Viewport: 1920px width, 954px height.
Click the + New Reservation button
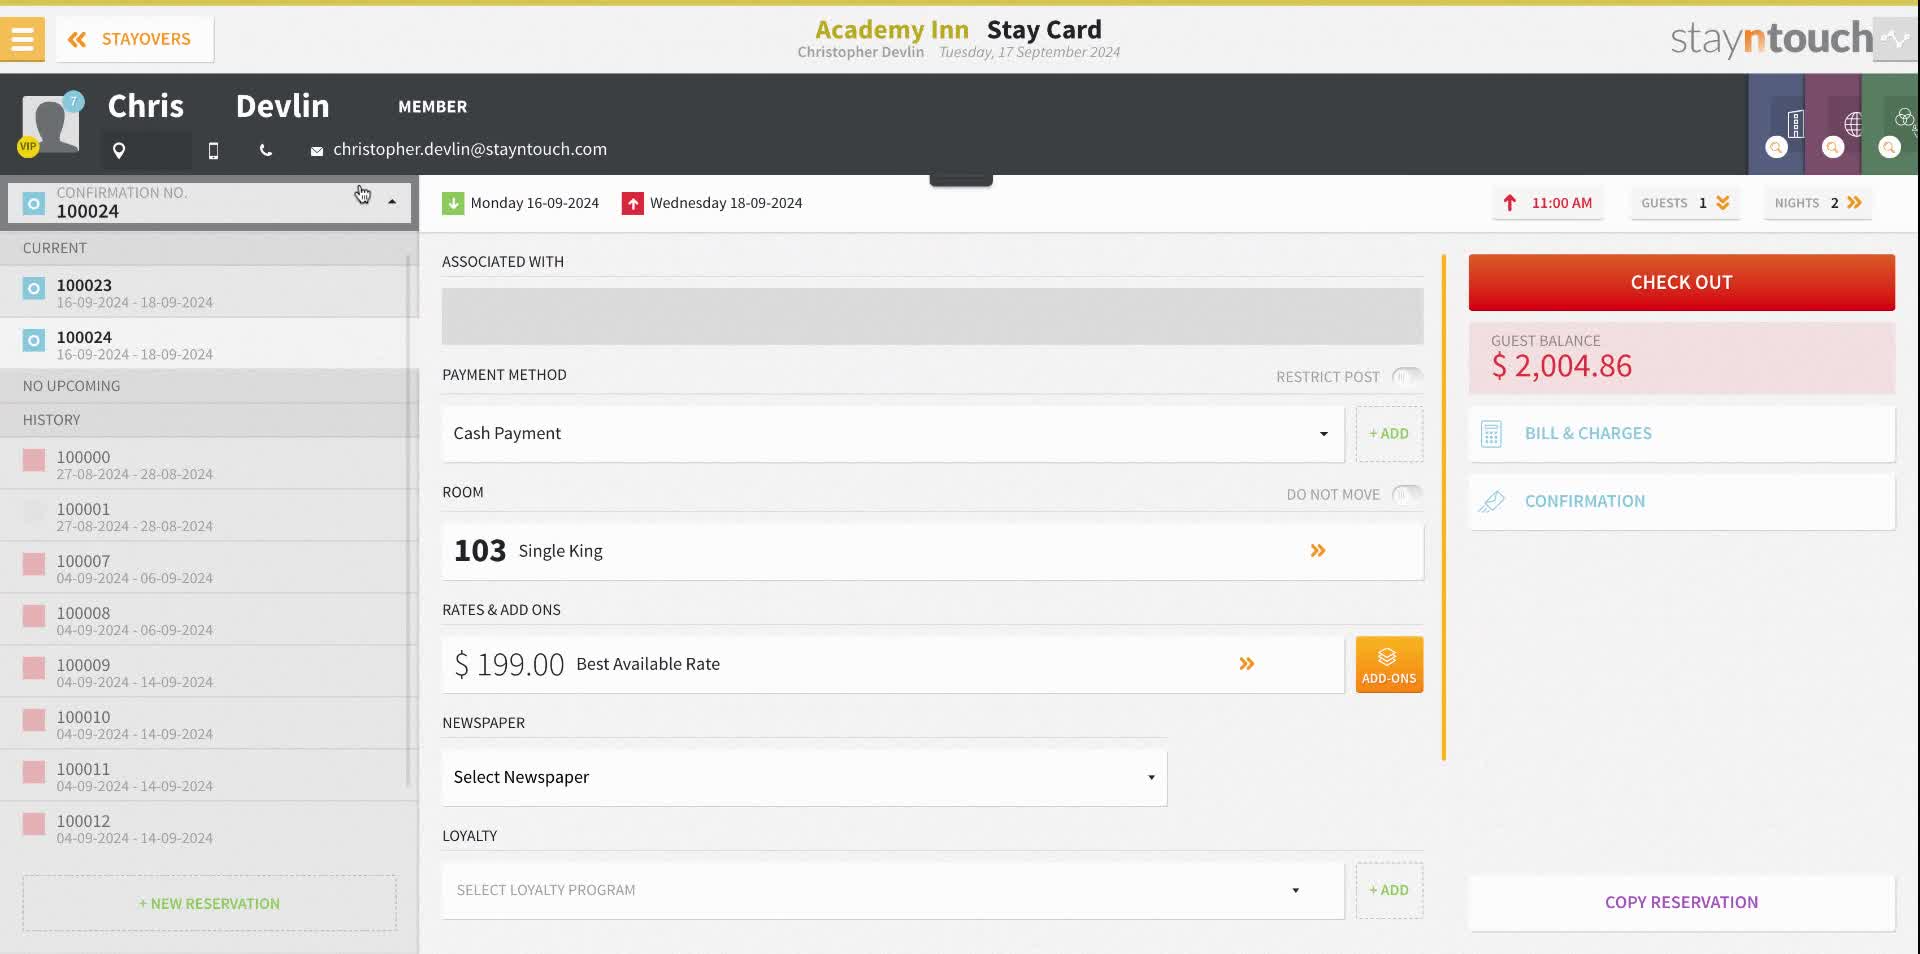point(210,903)
